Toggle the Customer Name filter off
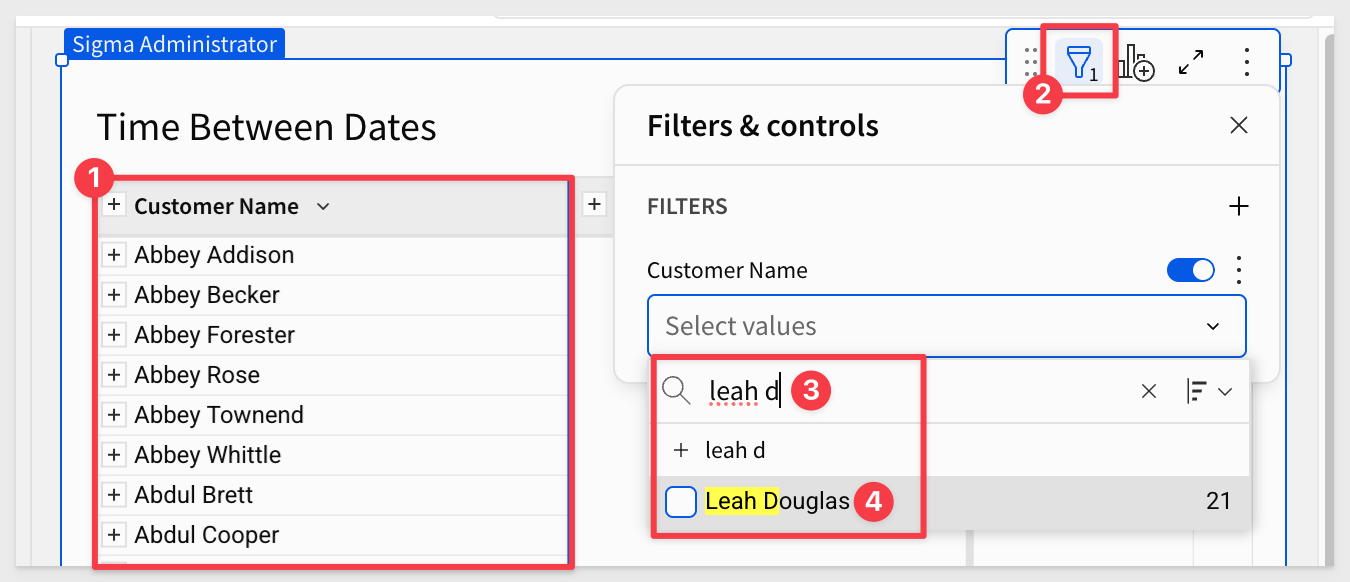This screenshot has width=1350, height=582. [x=1190, y=270]
